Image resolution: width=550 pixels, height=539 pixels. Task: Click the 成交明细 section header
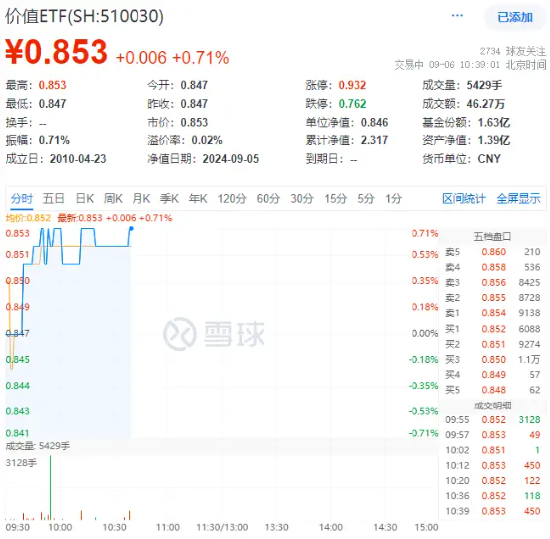point(492,406)
